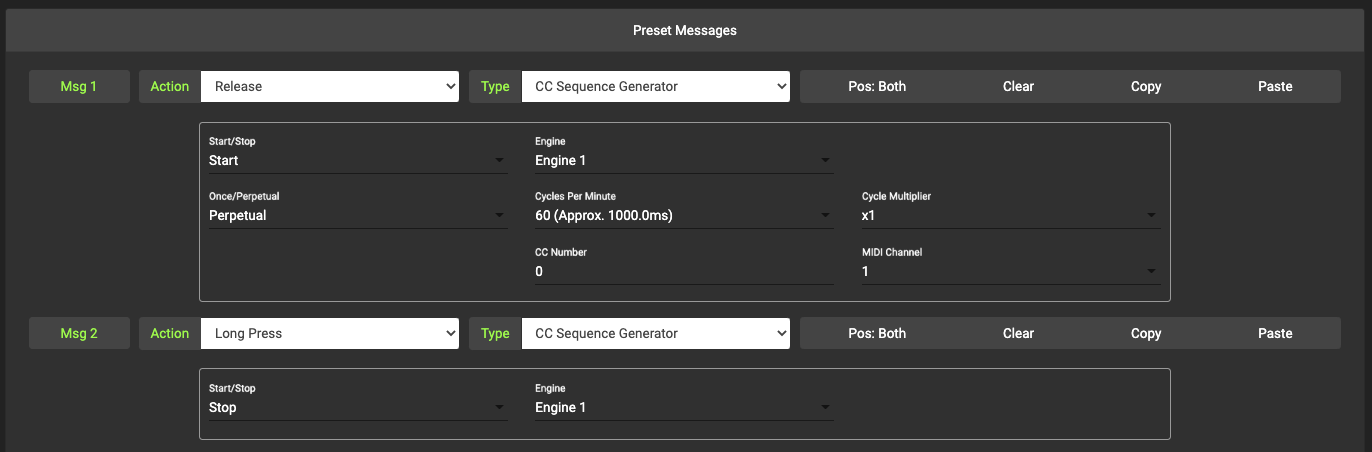Click the Msg 2 label button
Image resolution: width=1372 pixels, height=452 pixels.
79,334
